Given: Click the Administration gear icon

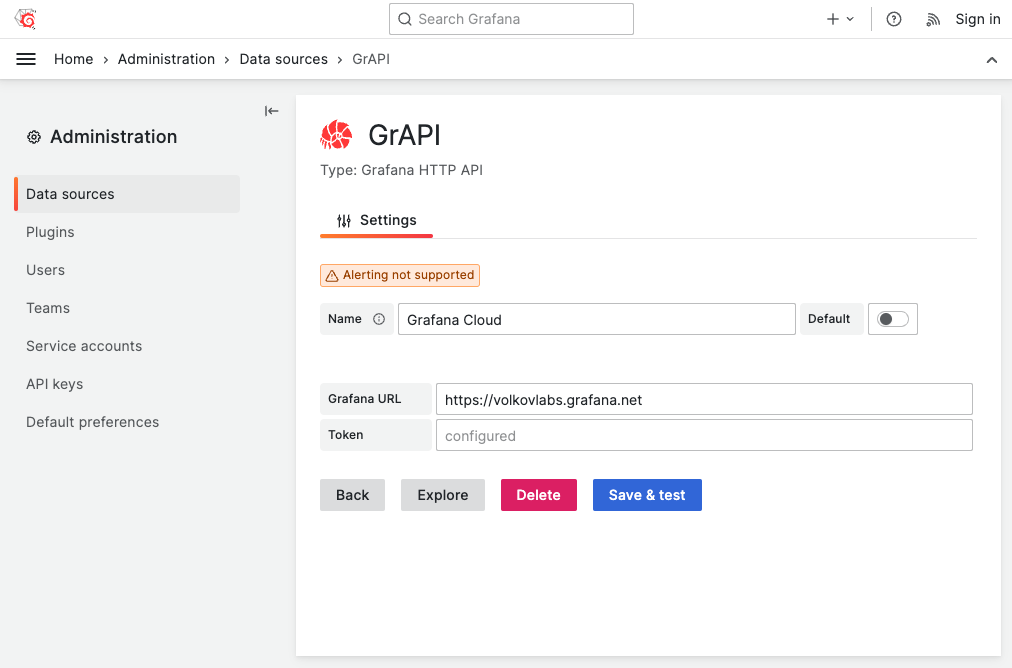Looking at the screenshot, I should (34, 137).
